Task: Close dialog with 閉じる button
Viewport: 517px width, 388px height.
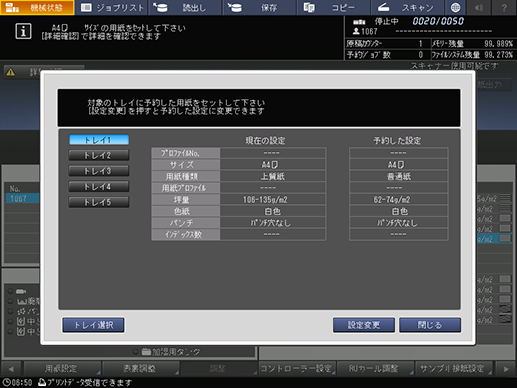Action: click(x=430, y=325)
